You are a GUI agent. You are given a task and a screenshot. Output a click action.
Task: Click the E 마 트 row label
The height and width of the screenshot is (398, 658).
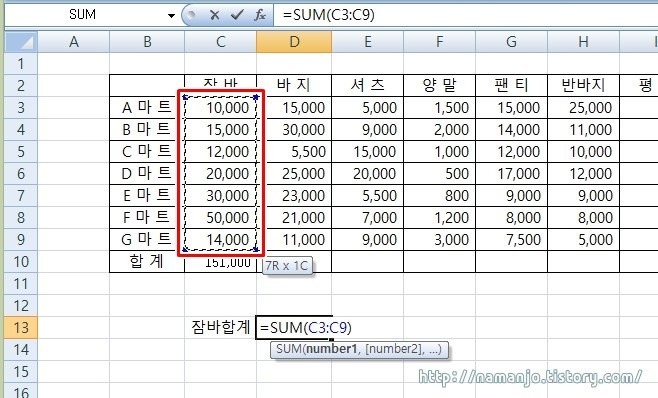point(147,195)
